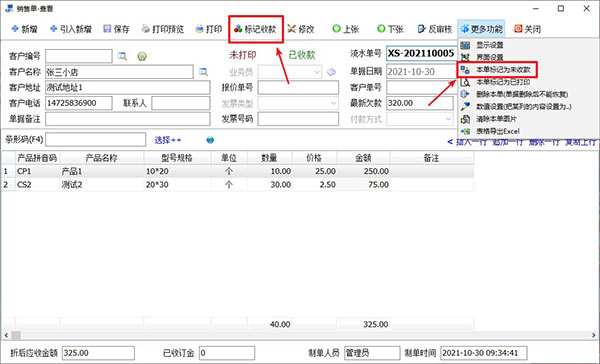Image resolution: width=600 pixels, height=364 pixels.
Task: Click the 已收订金 deposit field
Action: tap(227, 353)
